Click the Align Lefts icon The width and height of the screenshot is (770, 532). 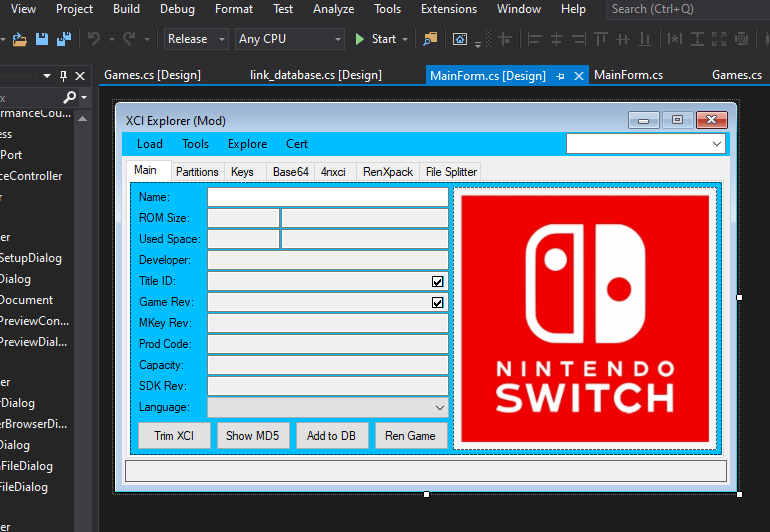534,39
